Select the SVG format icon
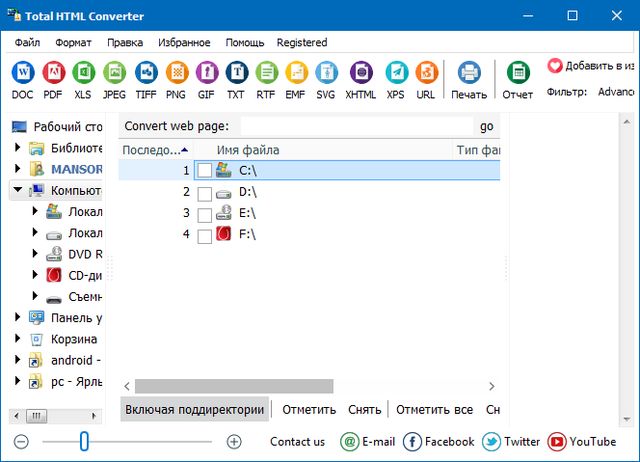The width and height of the screenshot is (640, 462). coord(326,73)
